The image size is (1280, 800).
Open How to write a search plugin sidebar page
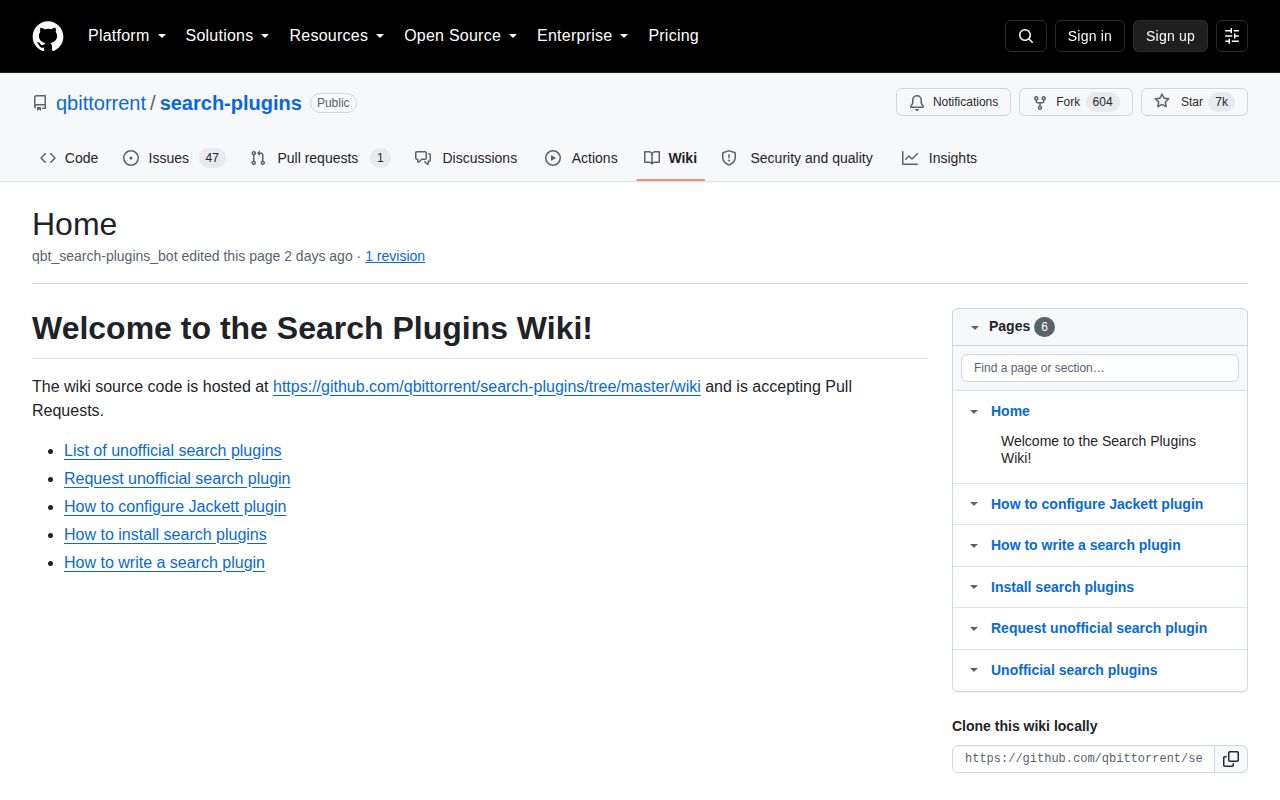click(x=1086, y=545)
